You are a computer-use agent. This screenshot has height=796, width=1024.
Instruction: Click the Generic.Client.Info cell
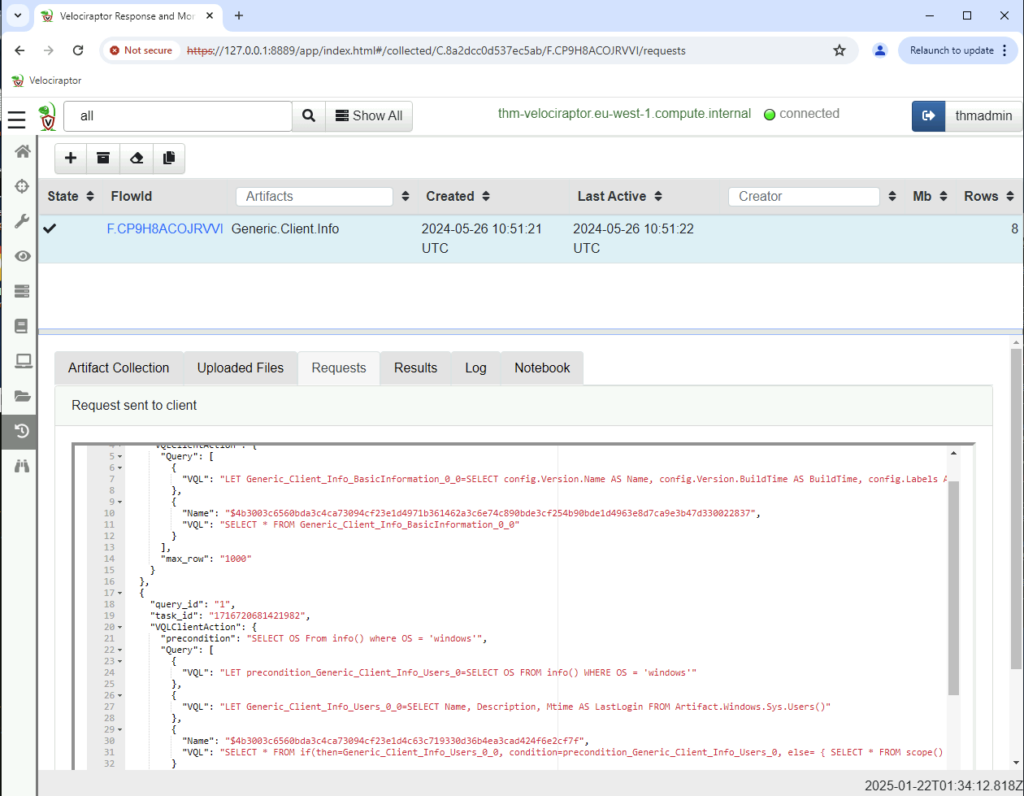click(x=285, y=229)
